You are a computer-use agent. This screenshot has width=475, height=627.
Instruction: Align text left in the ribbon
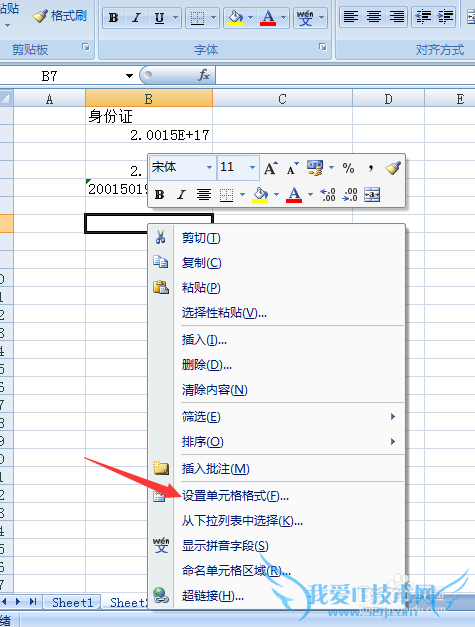pyautogui.click(x=351, y=17)
